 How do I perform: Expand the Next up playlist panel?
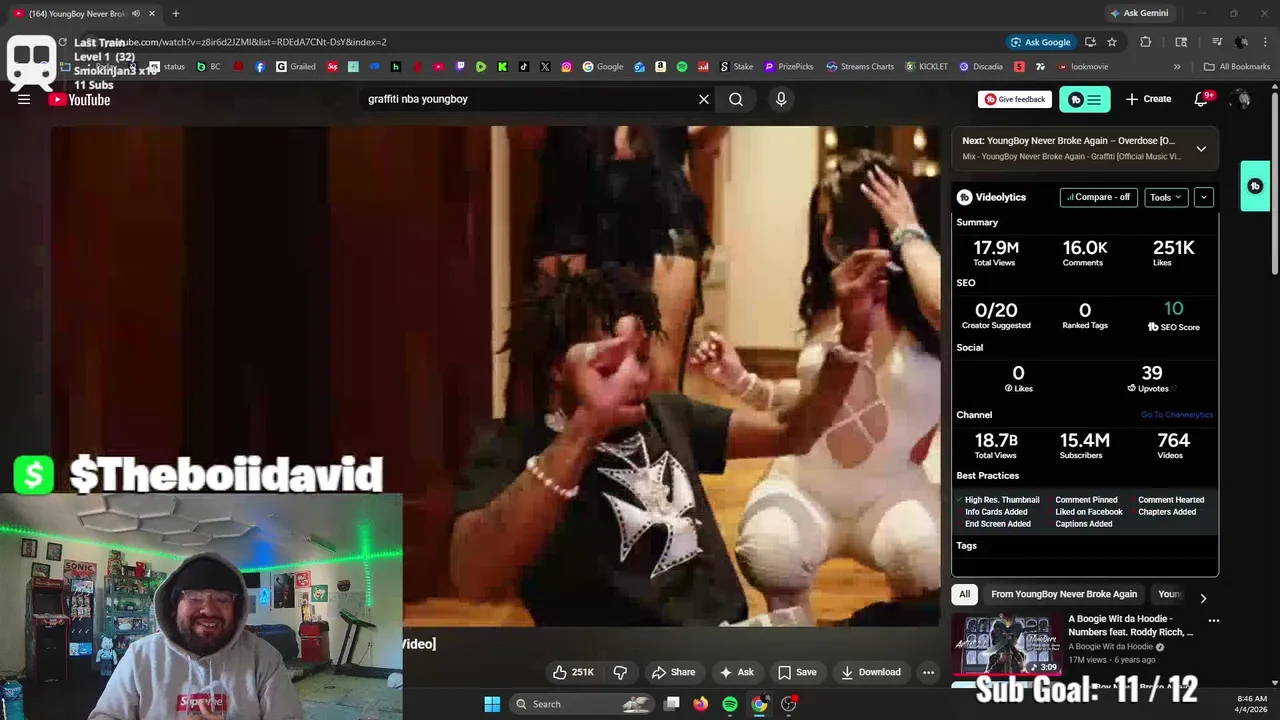click(1201, 149)
